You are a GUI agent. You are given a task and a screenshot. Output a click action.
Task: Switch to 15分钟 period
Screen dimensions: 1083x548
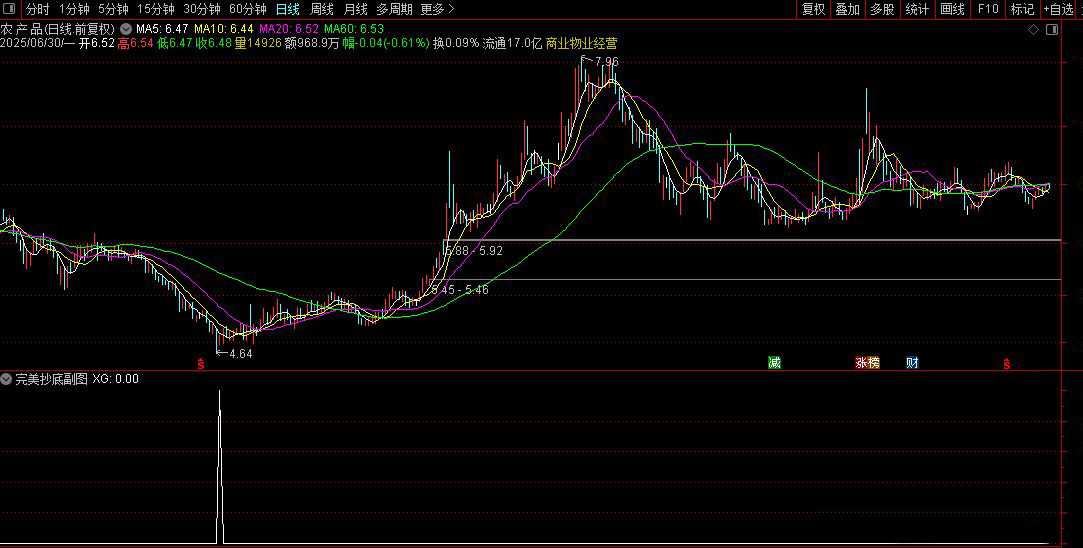(155, 9)
